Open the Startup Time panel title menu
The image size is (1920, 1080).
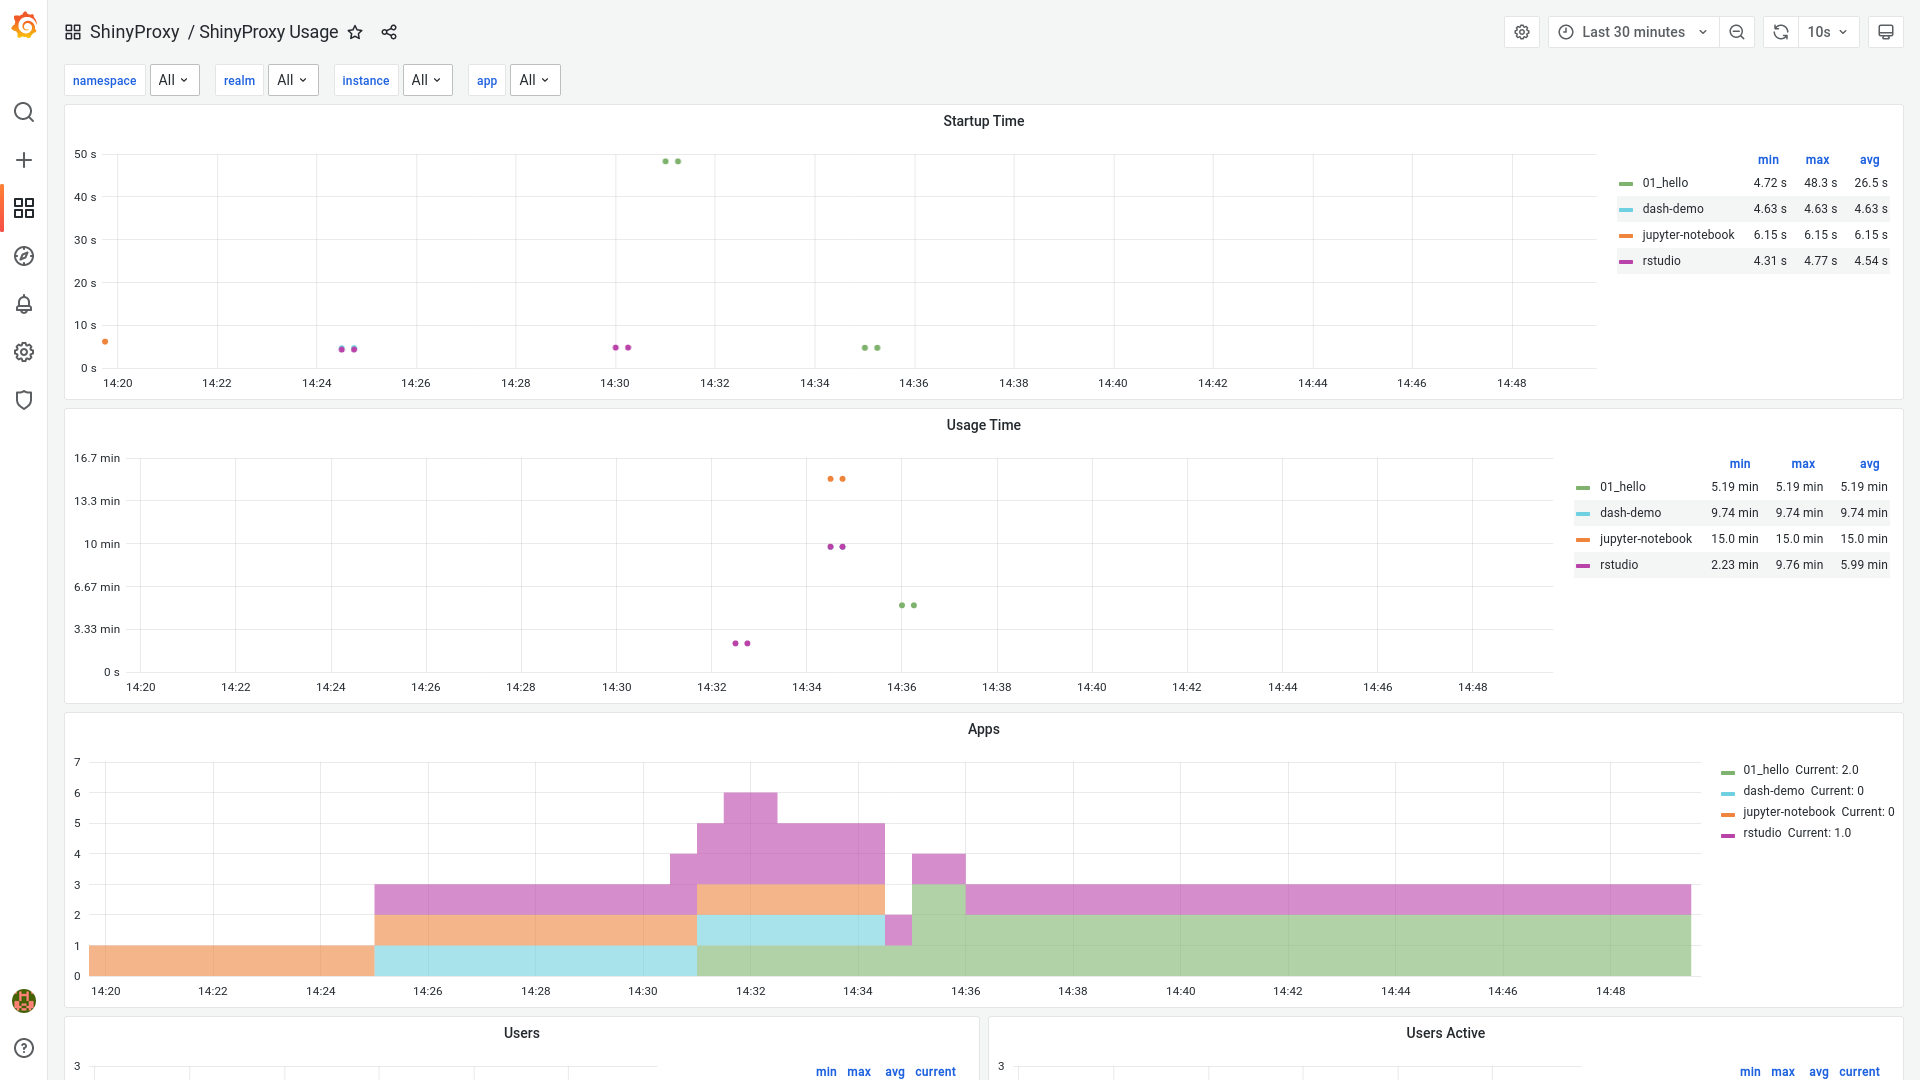pyautogui.click(x=983, y=121)
